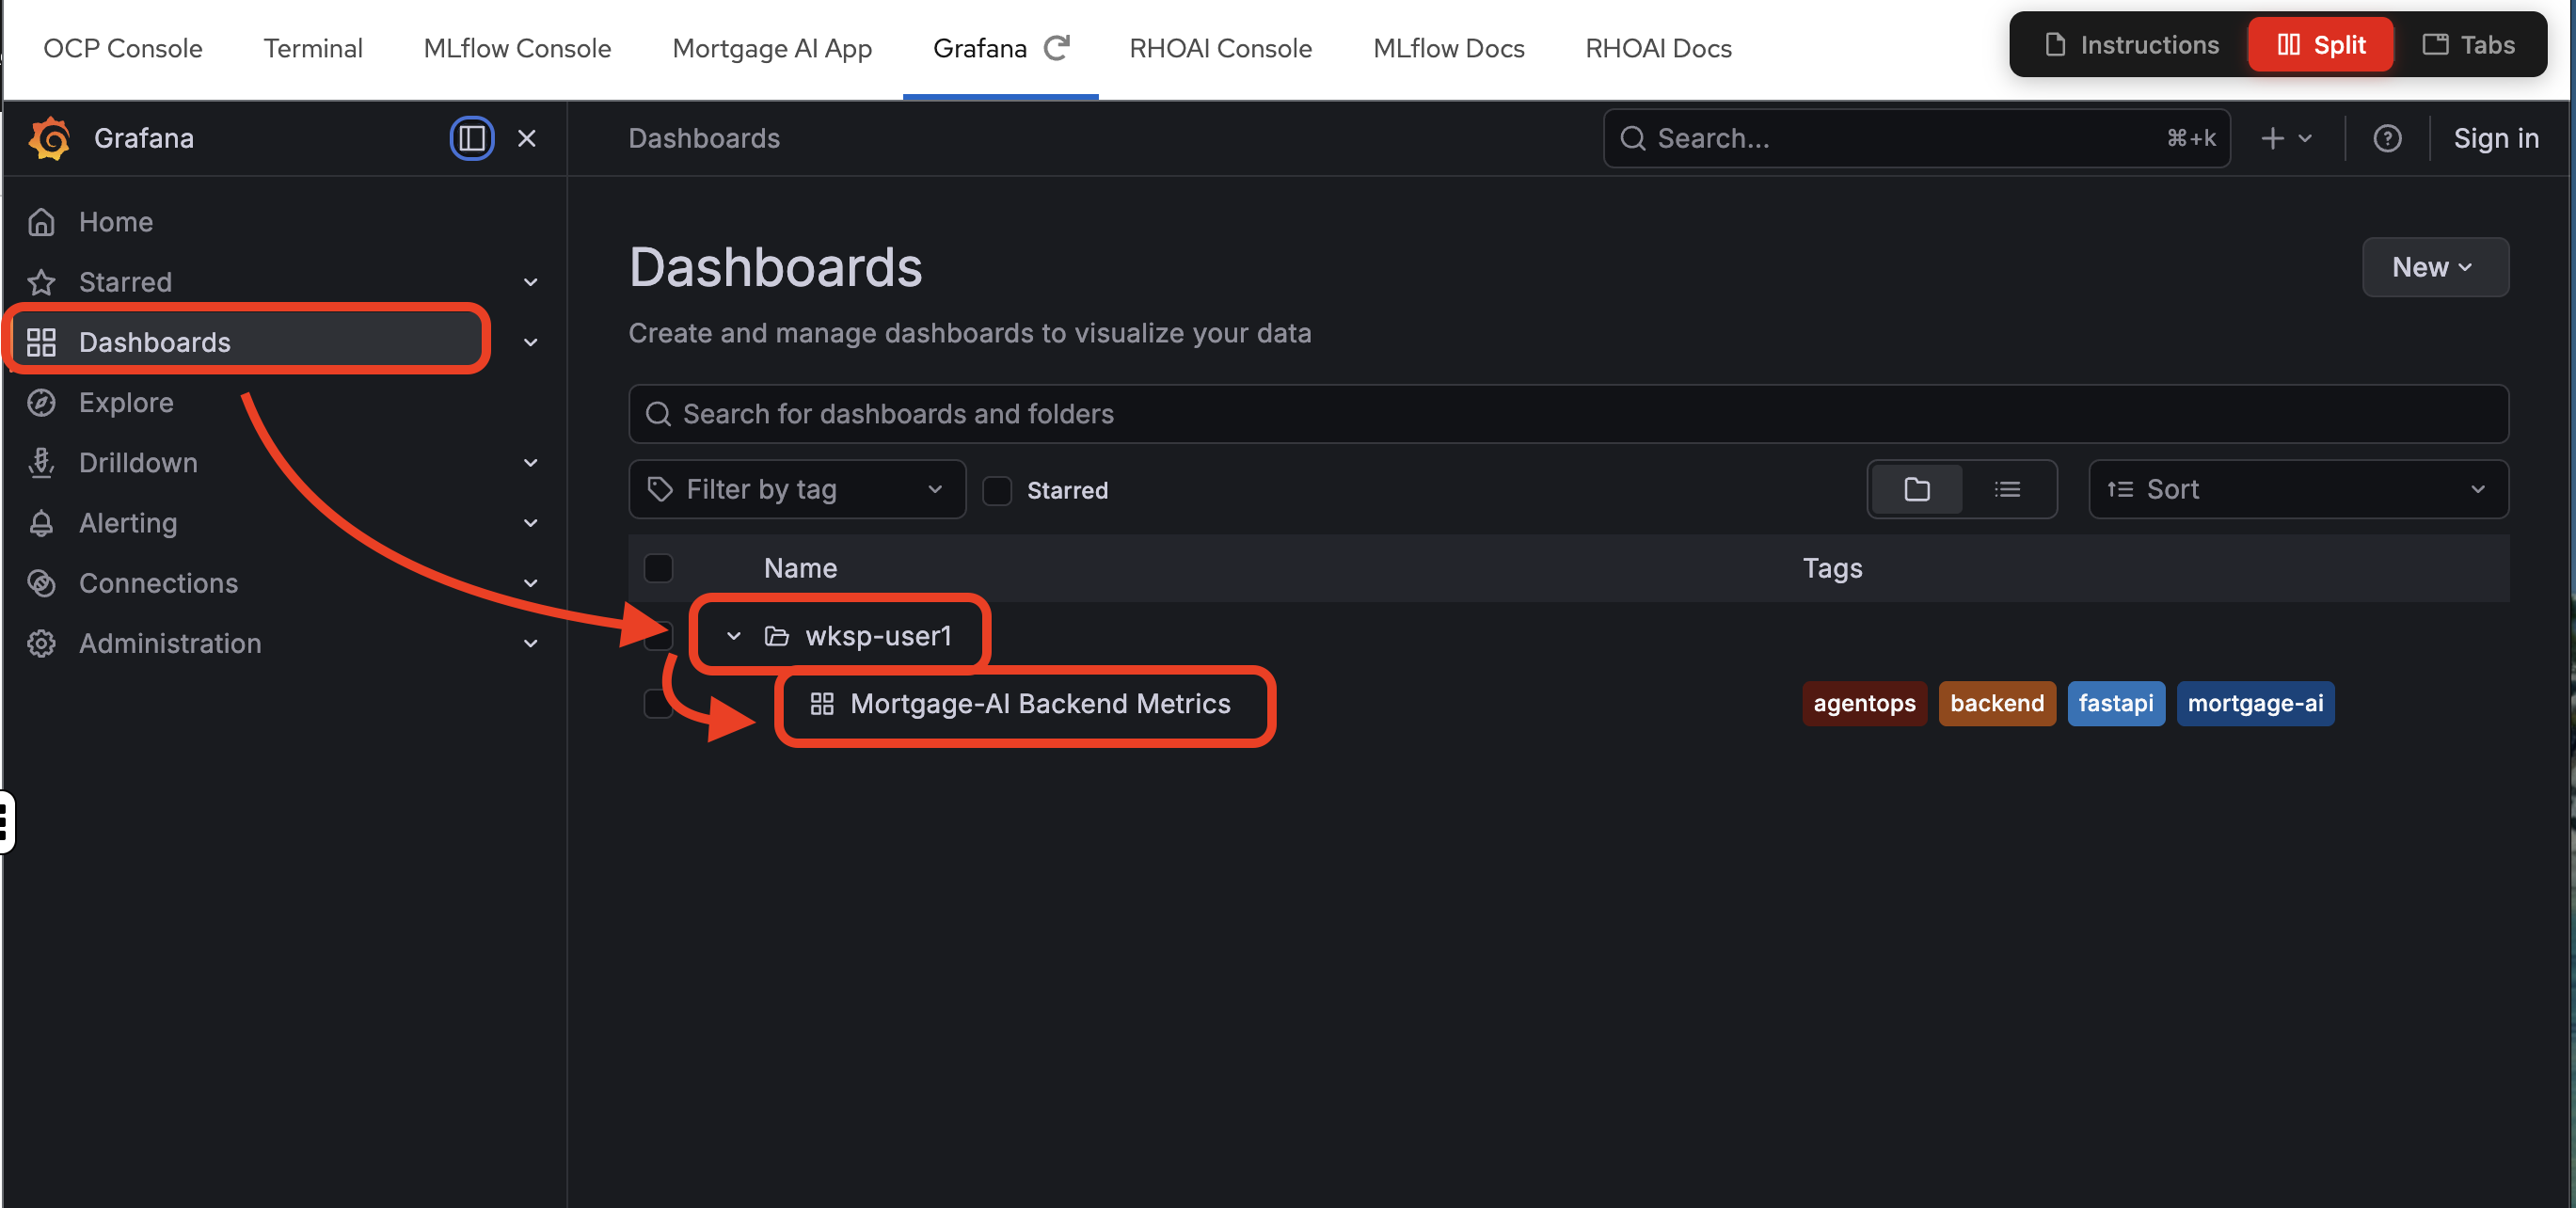Open the New dropdown button
Image resolution: width=2576 pixels, height=1208 pixels.
click(x=2434, y=267)
